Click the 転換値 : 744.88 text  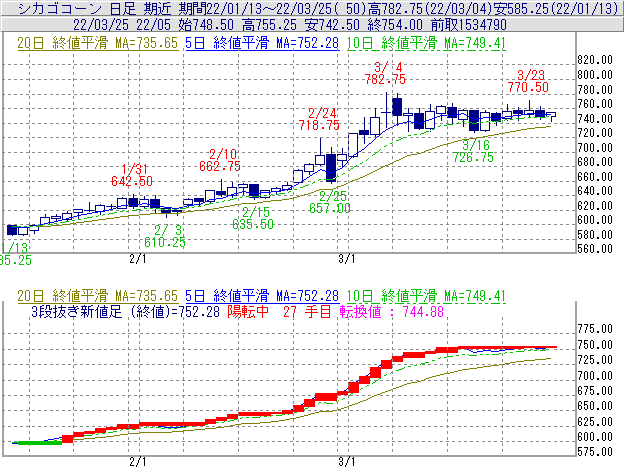(x=392, y=312)
